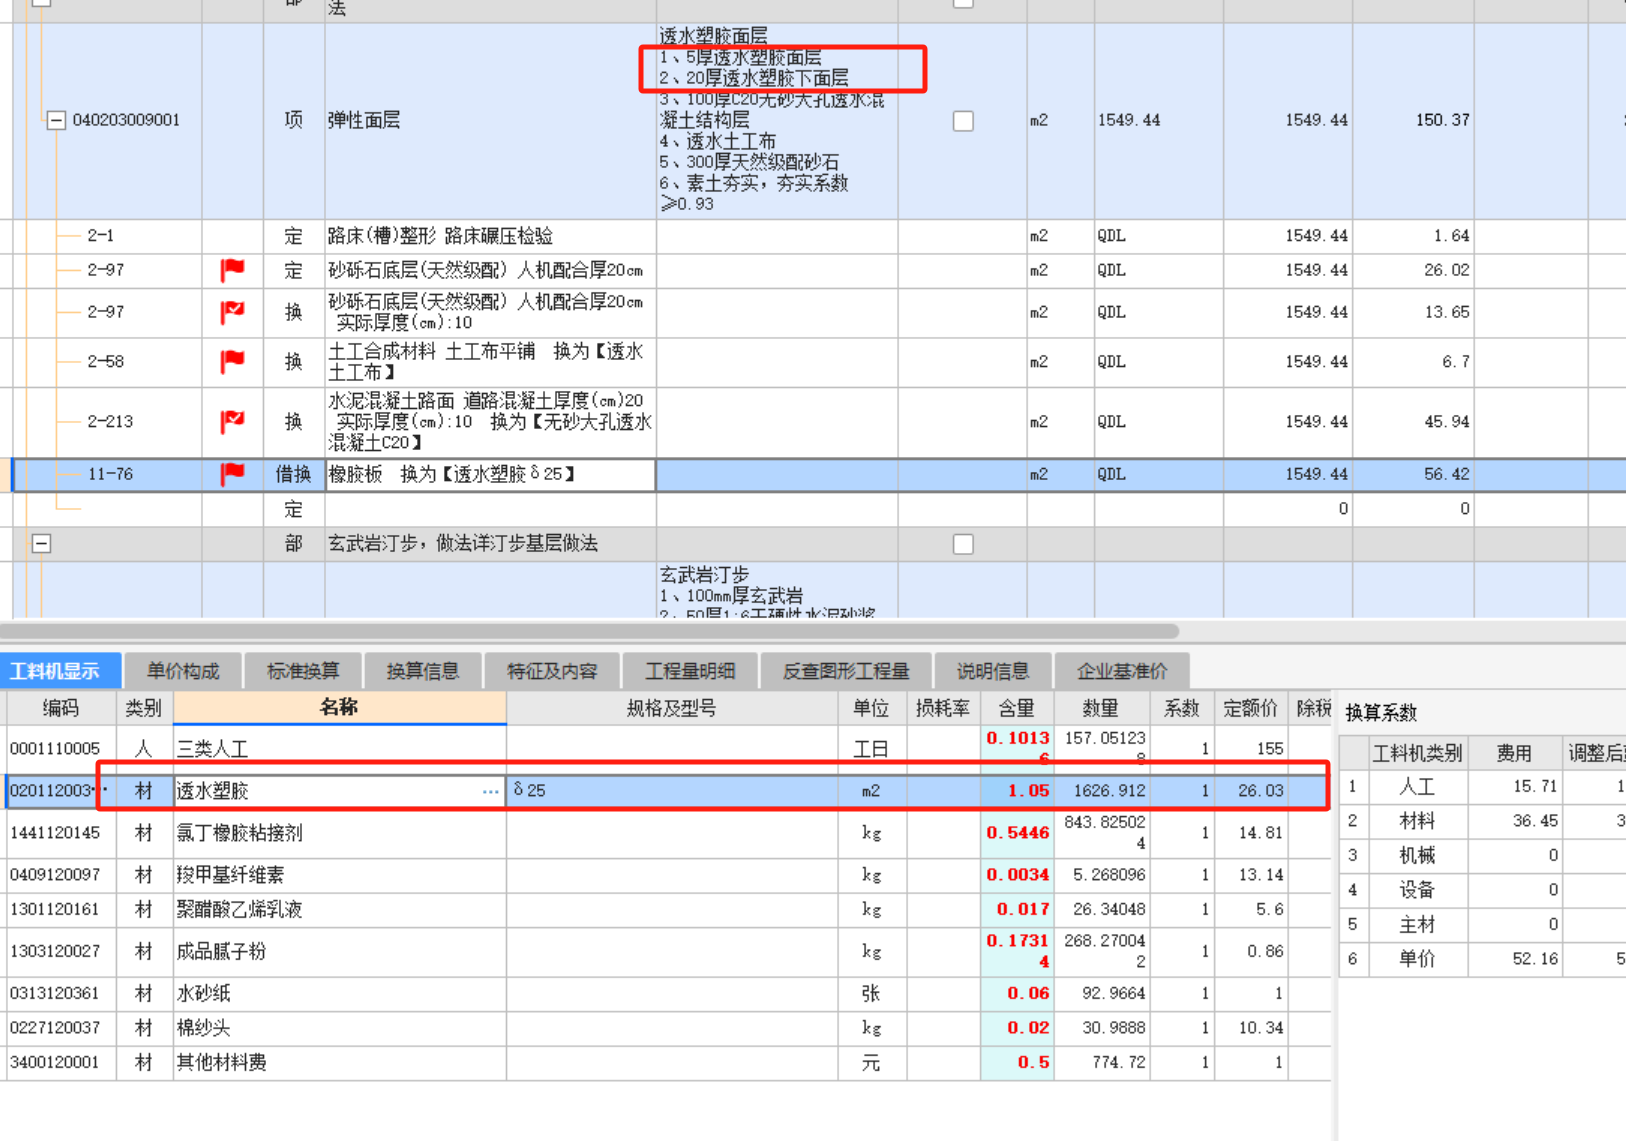The height and width of the screenshot is (1141, 1626).
Task: Click the 玄武岩汀步，做法详汀步基层做法 section title
Action: (x=463, y=544)
